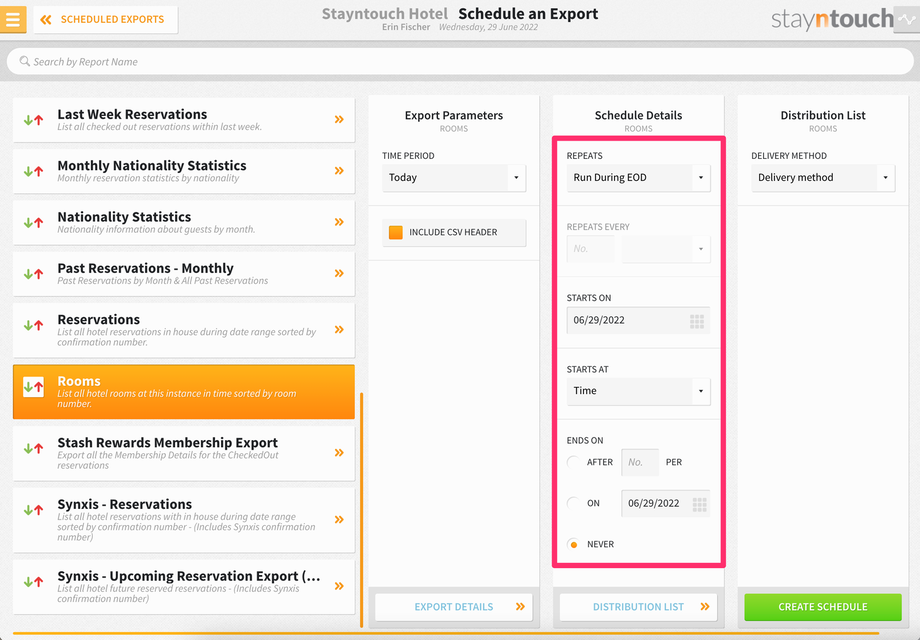The height and width of the screenshot is (640, 920).
Task: Click export arrows icon for Reservations row
Action: pos(33,325)
